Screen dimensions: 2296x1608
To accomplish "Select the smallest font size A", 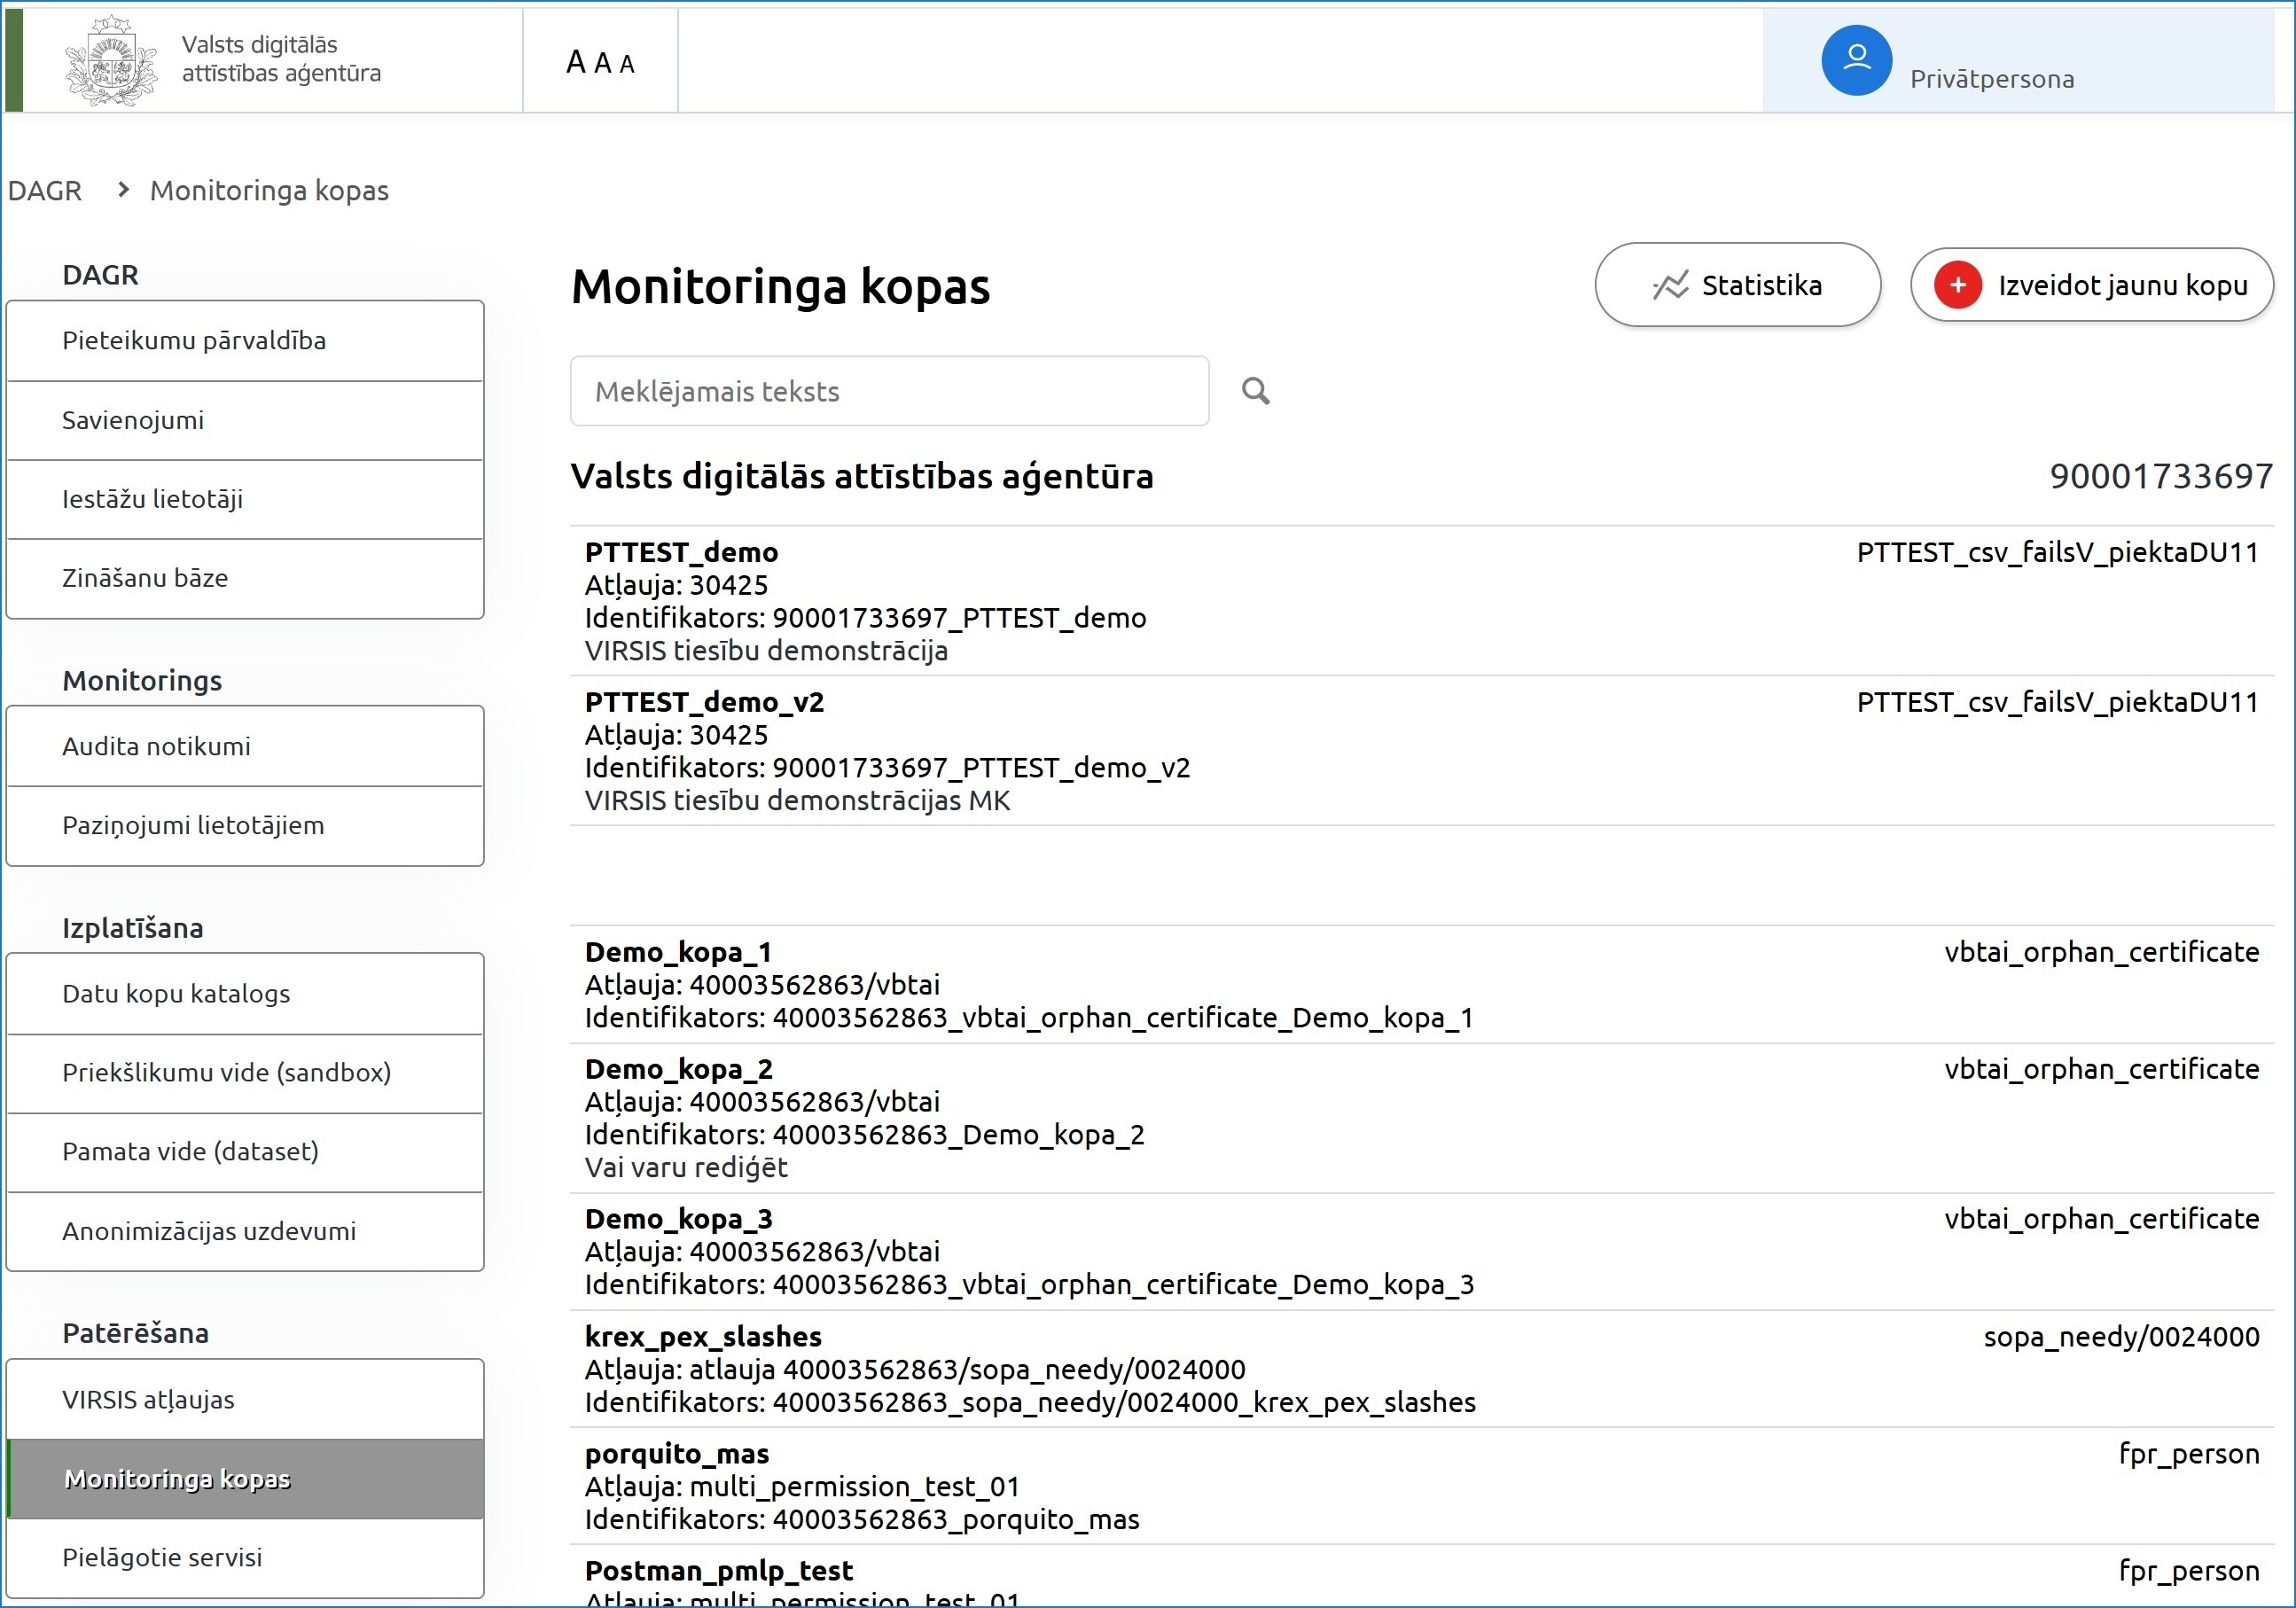I will (x=627, y=64).
